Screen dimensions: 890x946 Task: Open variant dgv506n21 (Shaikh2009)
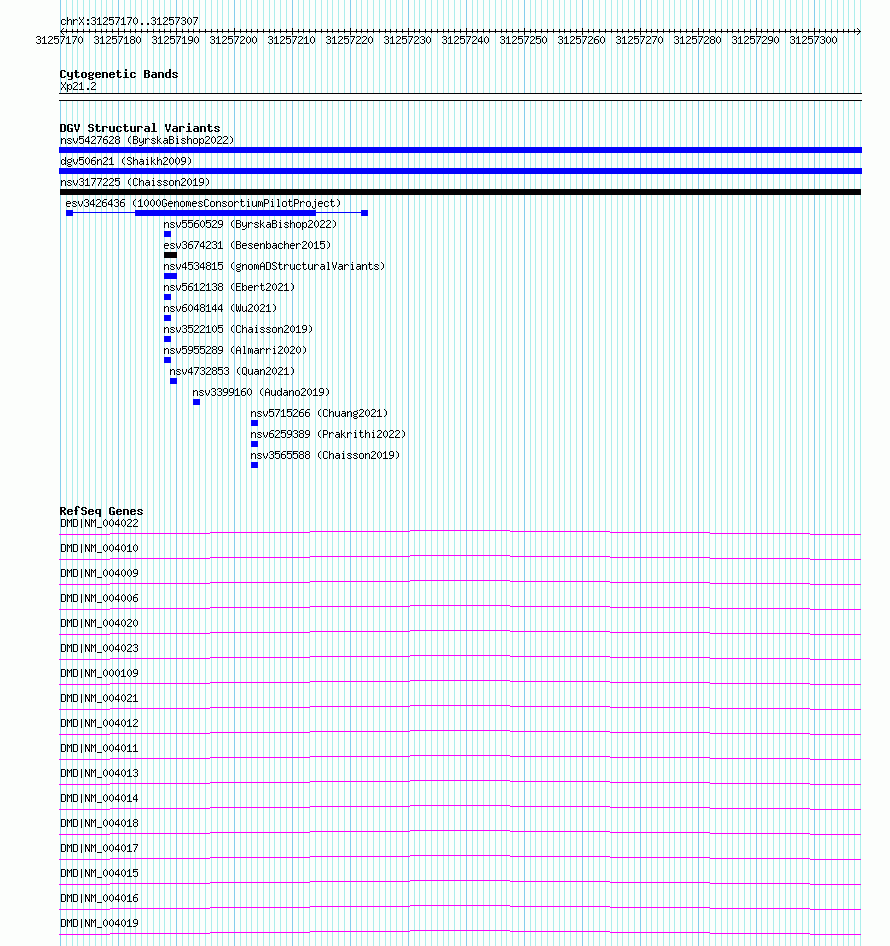point(126,162)
